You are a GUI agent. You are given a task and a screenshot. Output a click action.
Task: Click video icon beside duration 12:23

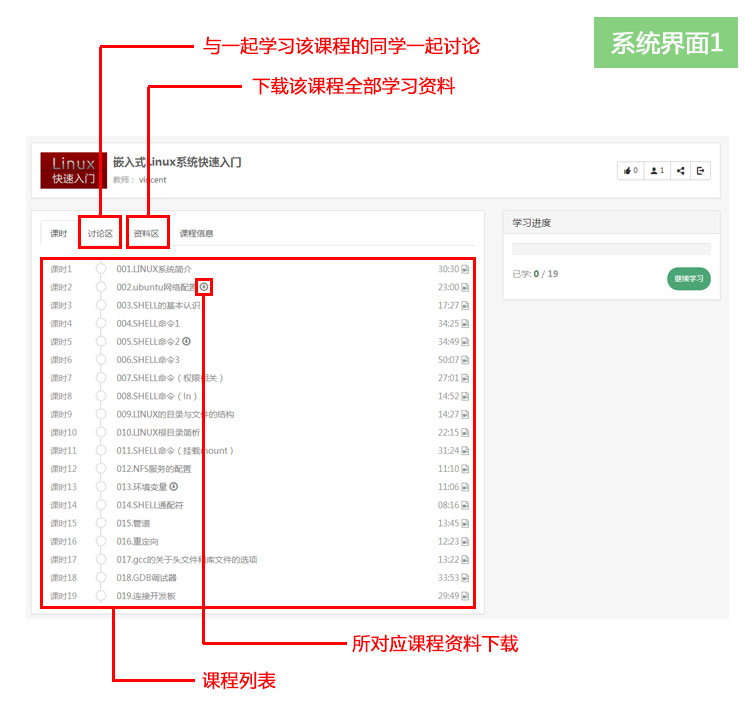pos(465,542)
